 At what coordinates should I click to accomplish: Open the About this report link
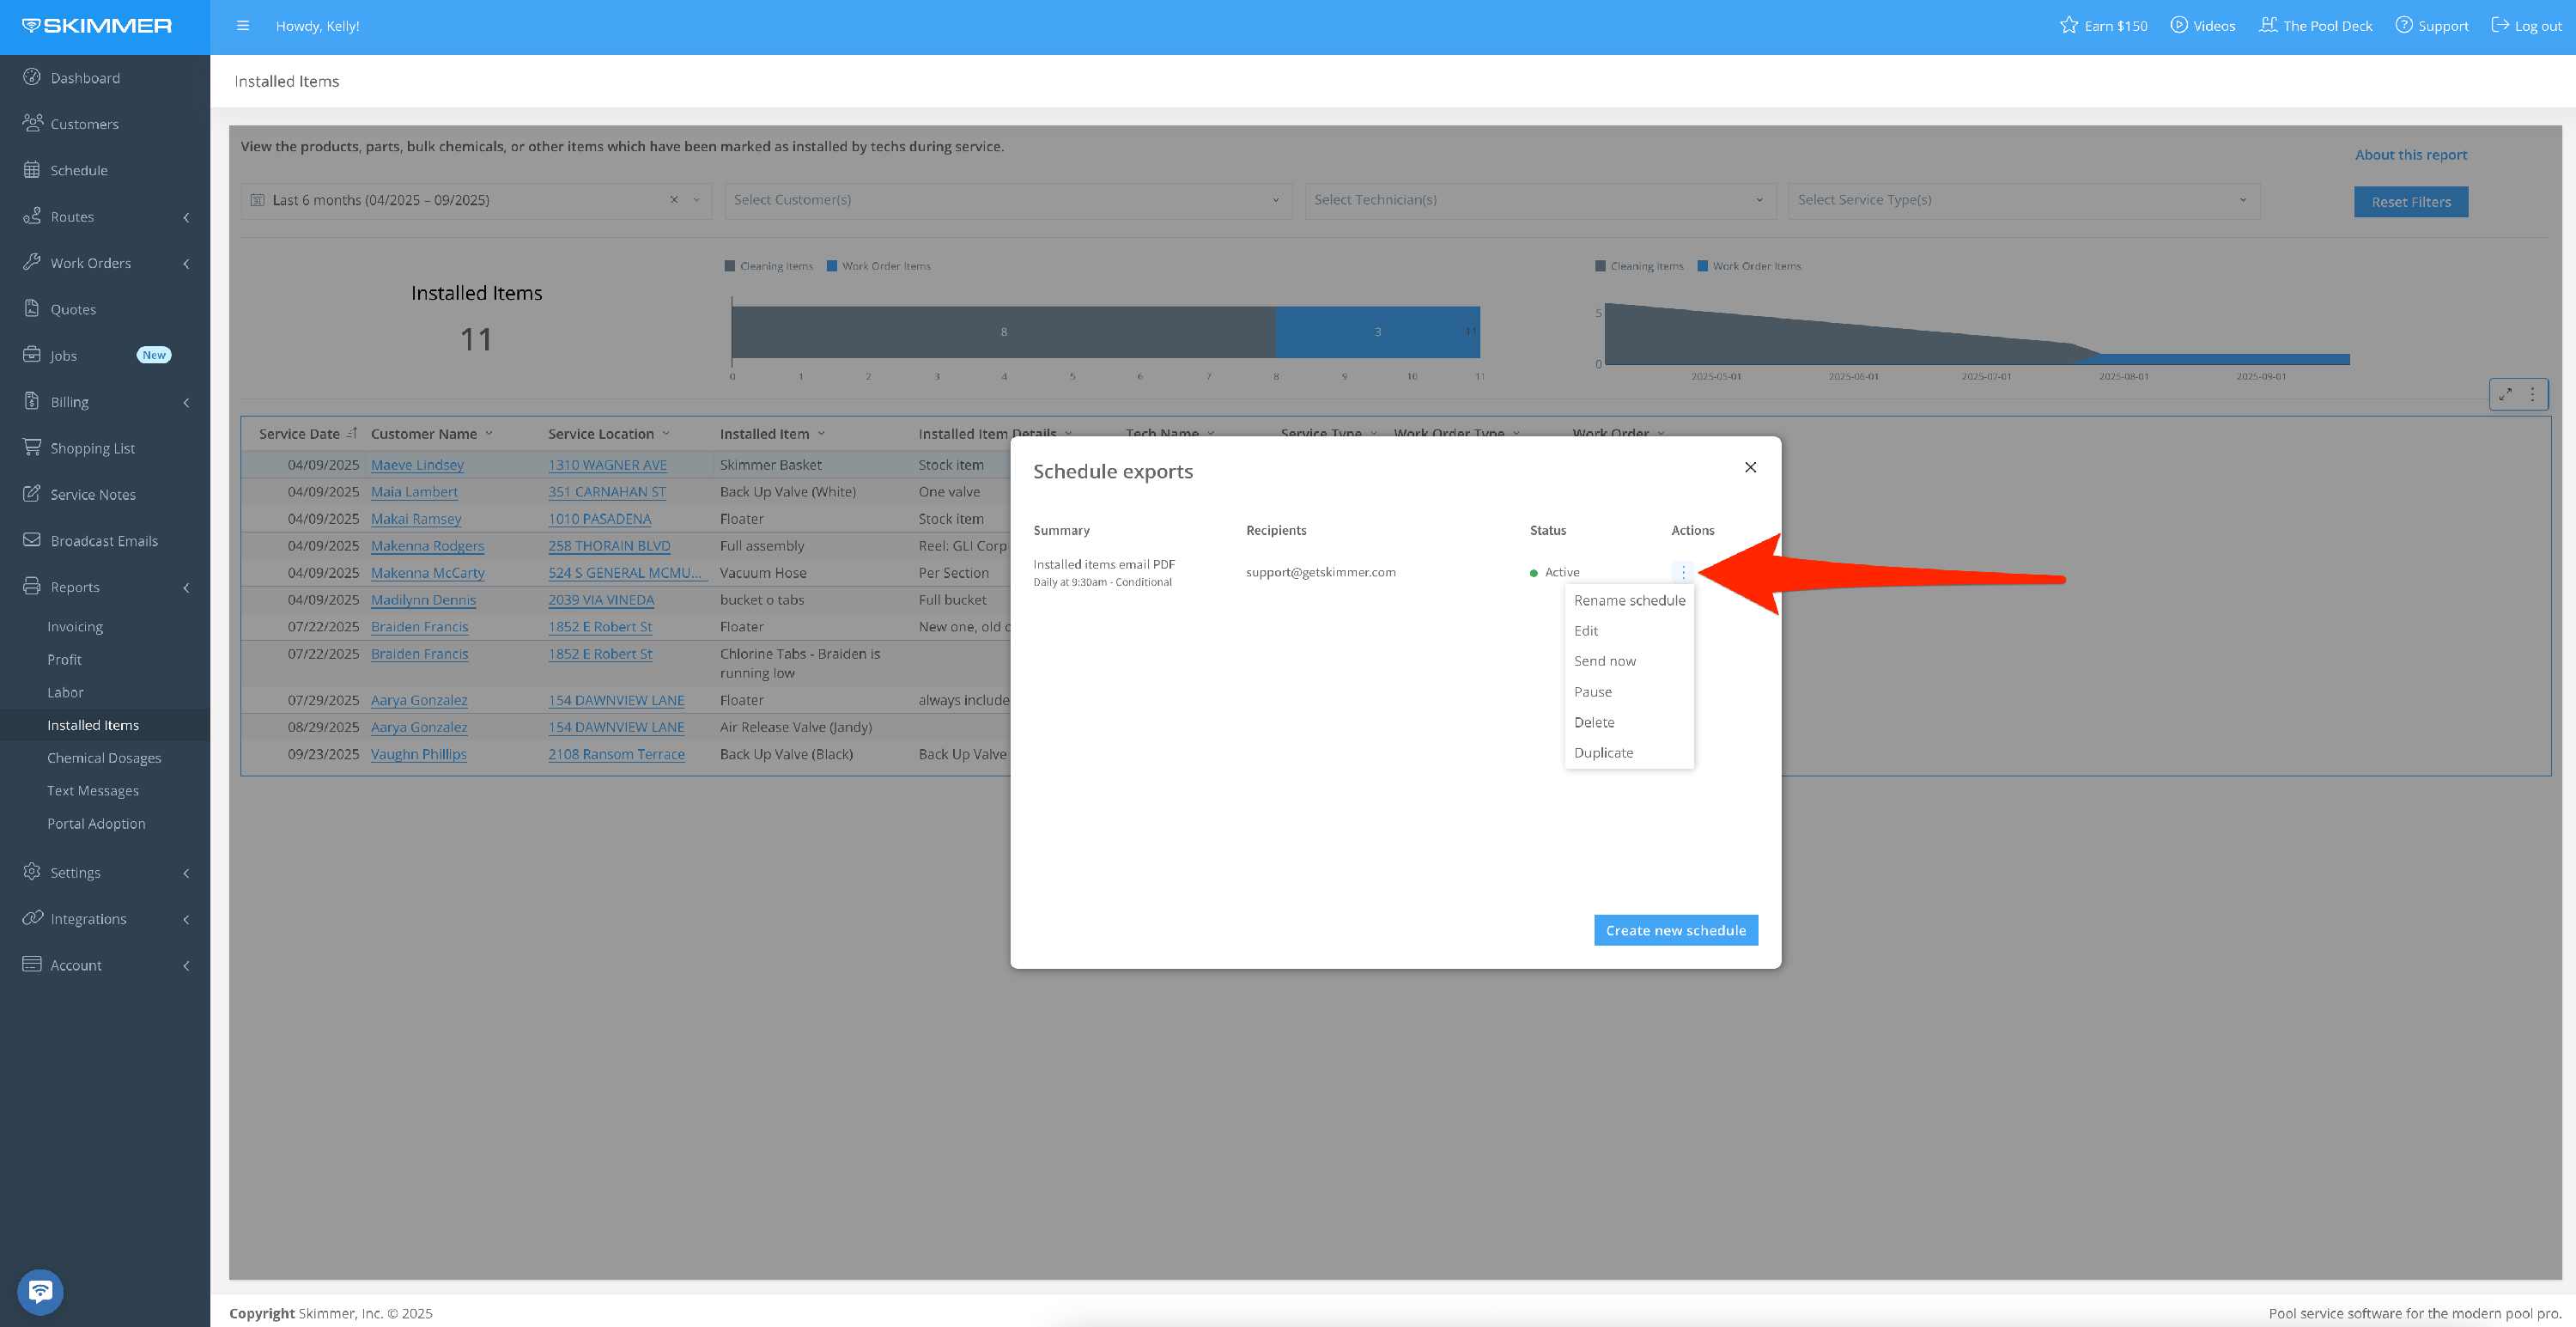coord(2410,155)
